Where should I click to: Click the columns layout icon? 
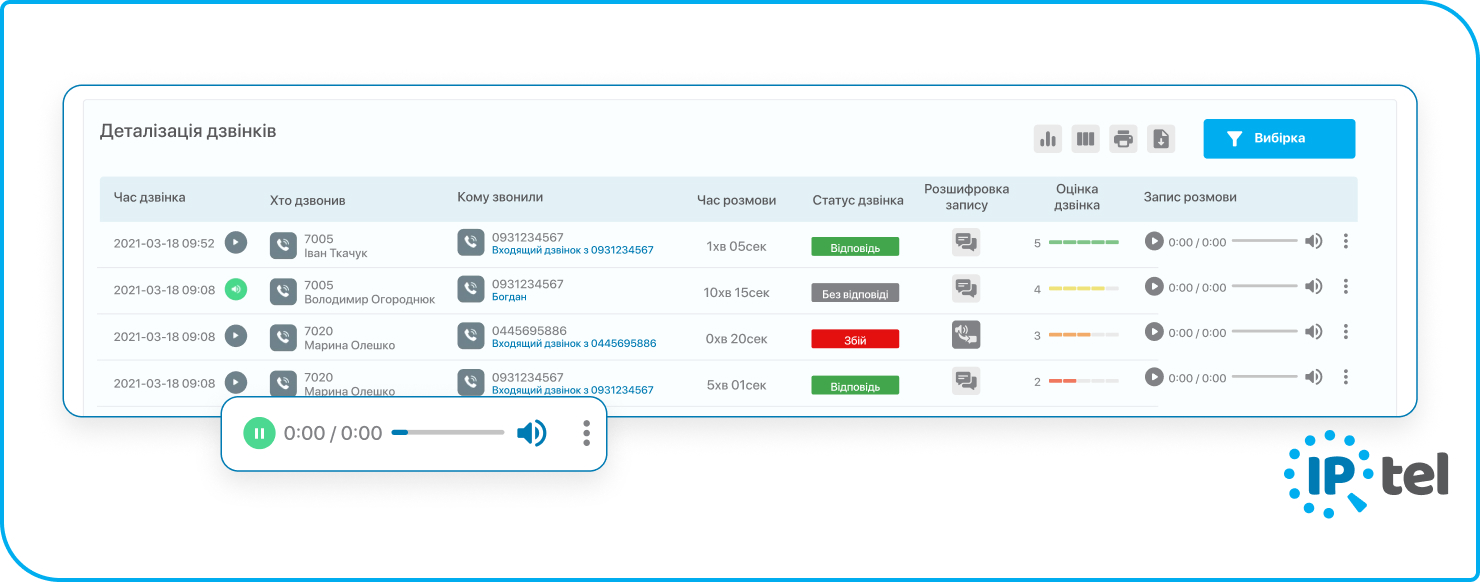point(1086,139)
